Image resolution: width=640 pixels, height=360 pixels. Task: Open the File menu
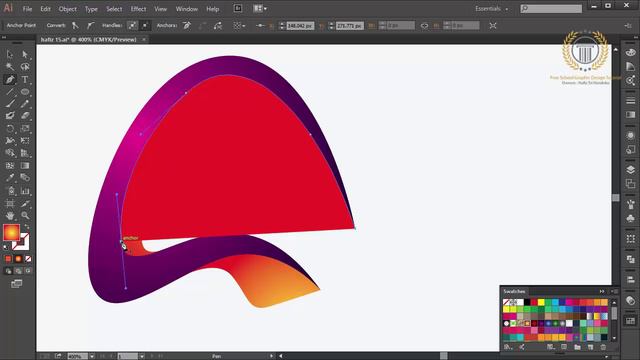(27, 9)
